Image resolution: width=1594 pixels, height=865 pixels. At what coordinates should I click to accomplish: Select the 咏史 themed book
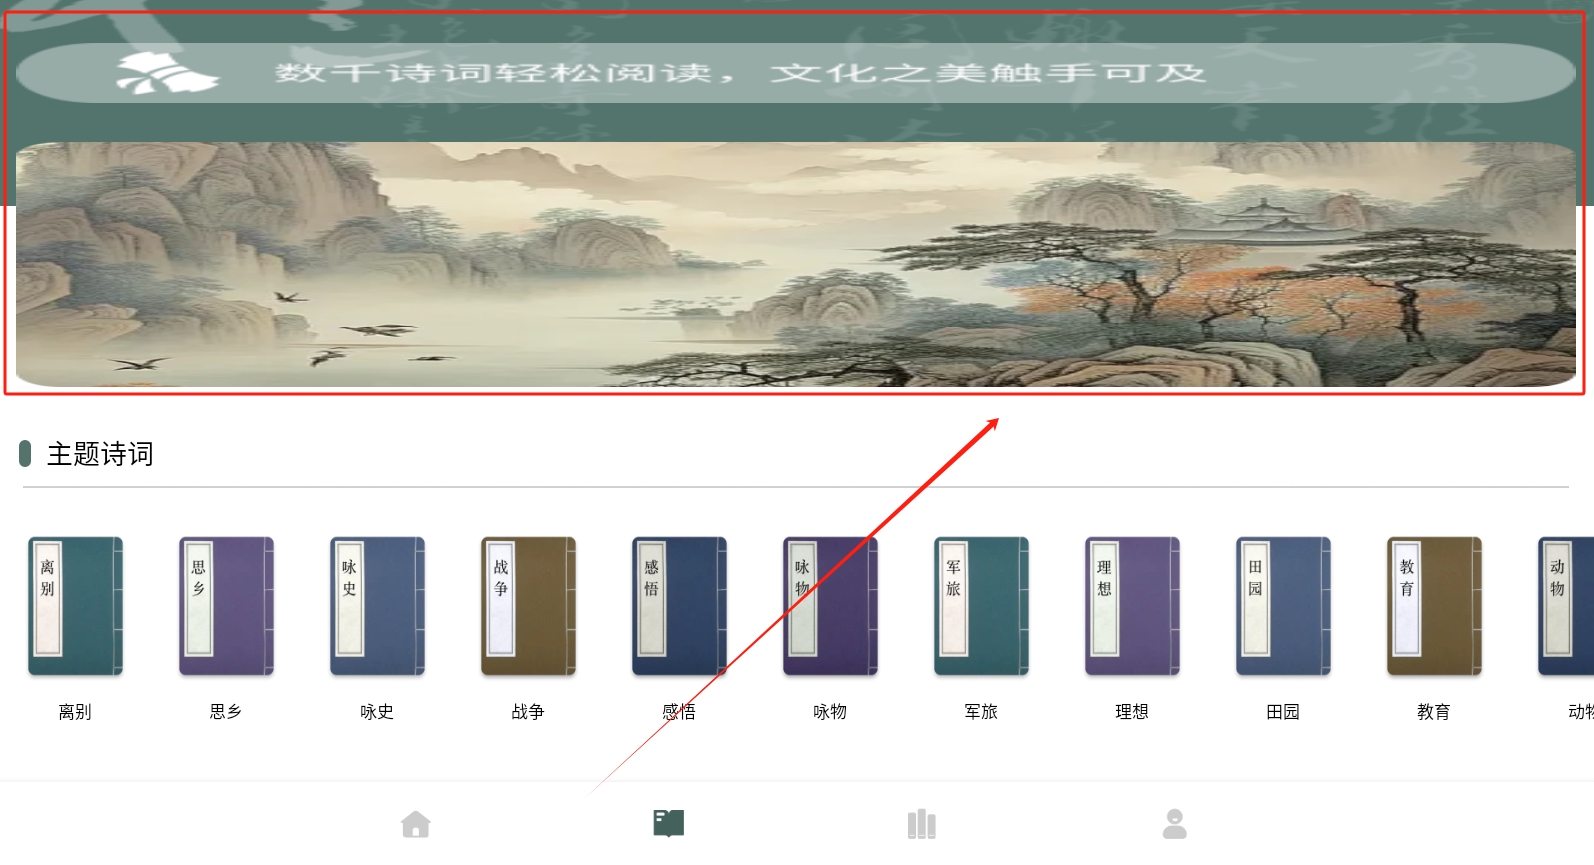point(377,606)
